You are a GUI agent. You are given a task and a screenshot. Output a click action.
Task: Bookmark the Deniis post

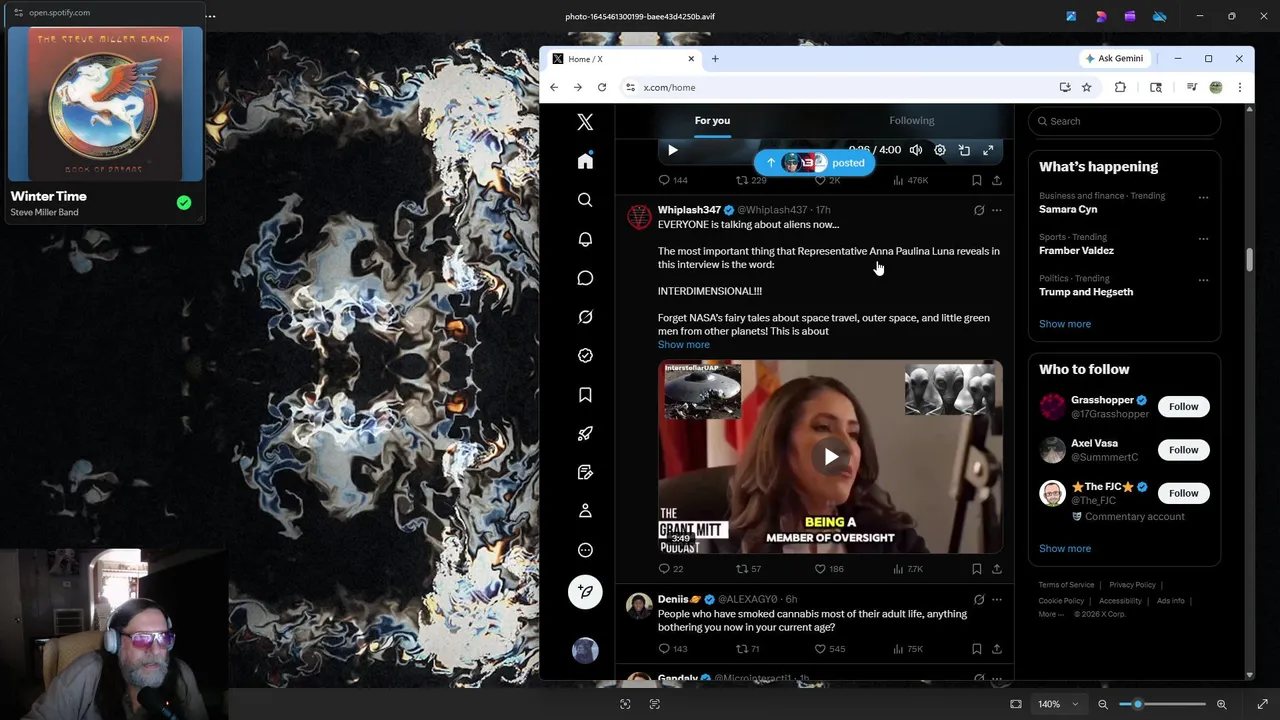[x=976, y=649]
